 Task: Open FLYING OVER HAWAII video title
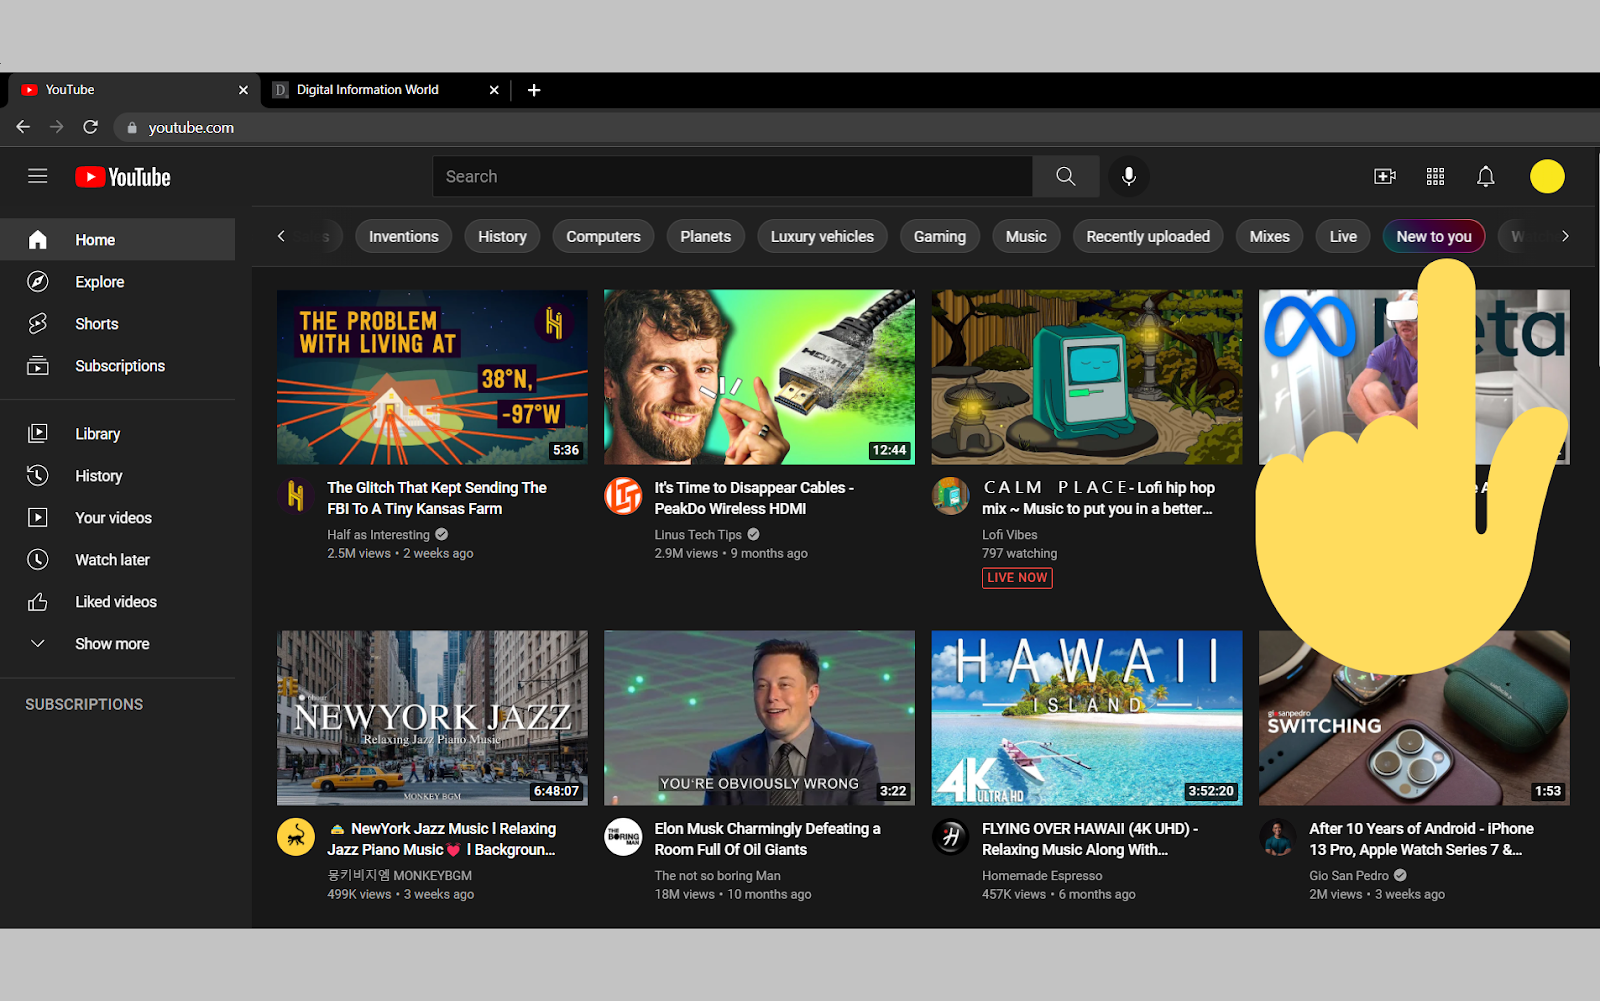[x=1090, y=839]
